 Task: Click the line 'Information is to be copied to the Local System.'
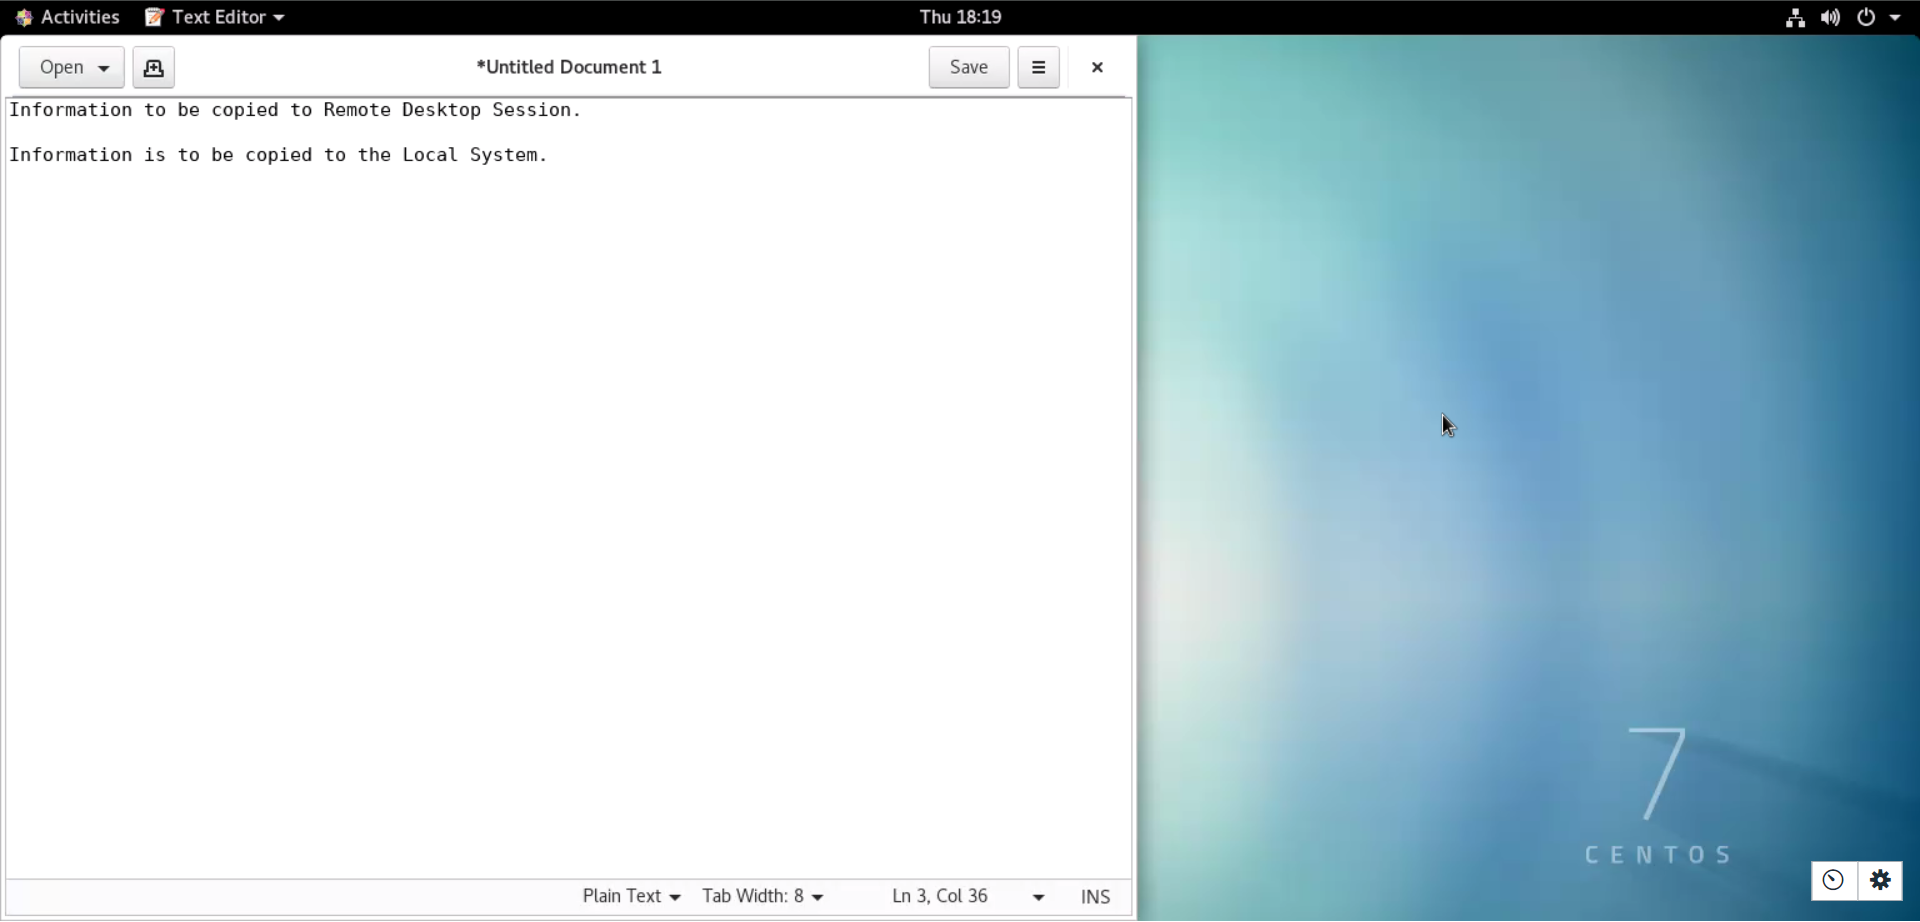click(x=278, y=155)
